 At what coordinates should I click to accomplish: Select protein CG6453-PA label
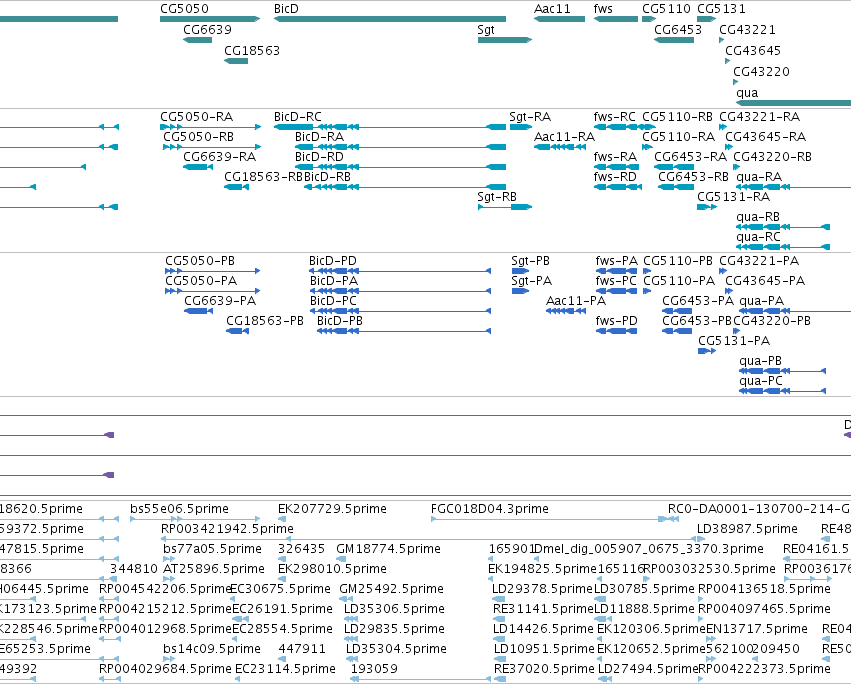pos(697,301)
